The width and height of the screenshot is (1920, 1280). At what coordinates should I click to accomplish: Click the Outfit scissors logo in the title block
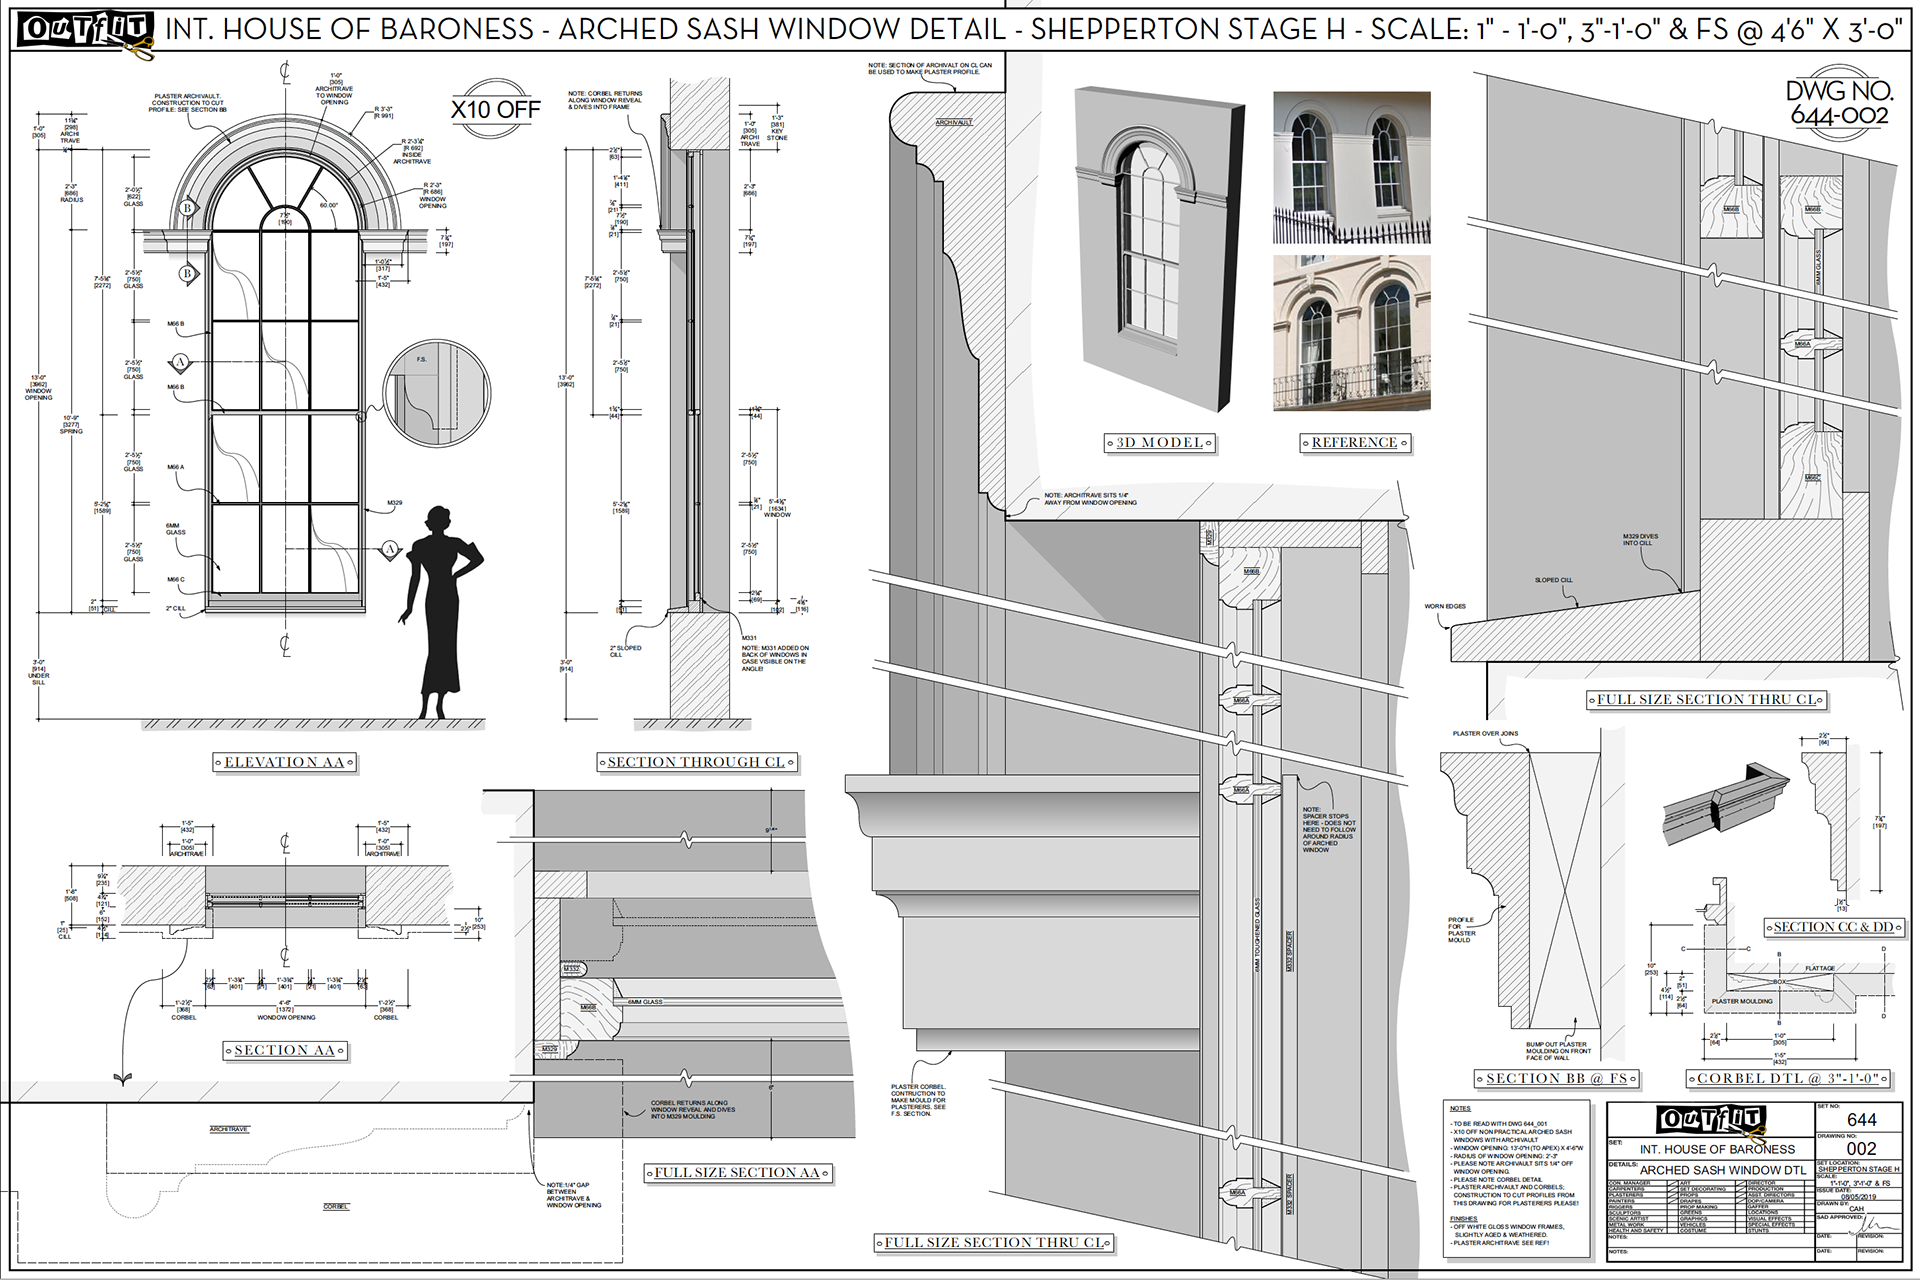click(1711, 1124)
